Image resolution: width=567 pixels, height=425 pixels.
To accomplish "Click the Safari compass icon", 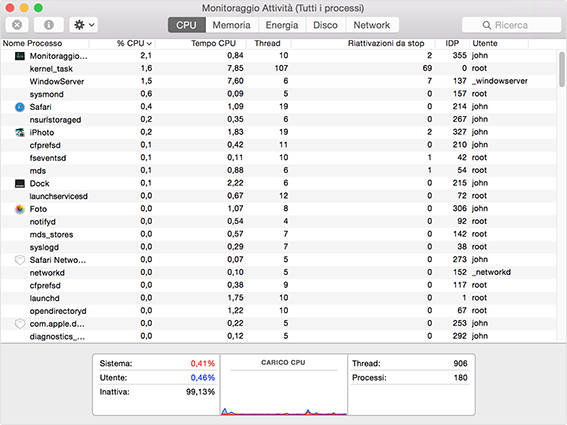I will coord(20,107).
